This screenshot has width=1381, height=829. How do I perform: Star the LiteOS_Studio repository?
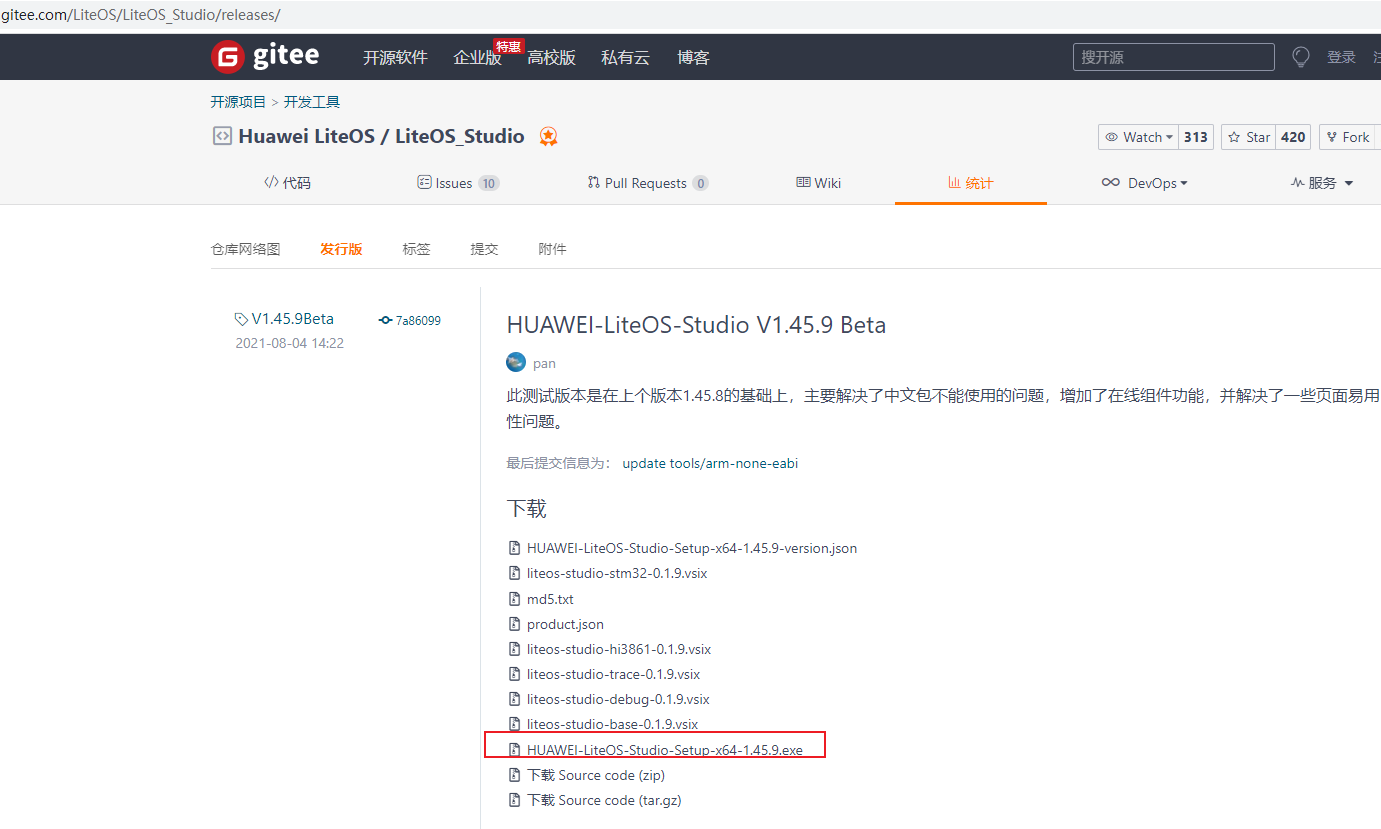(x=1248, y=137)
